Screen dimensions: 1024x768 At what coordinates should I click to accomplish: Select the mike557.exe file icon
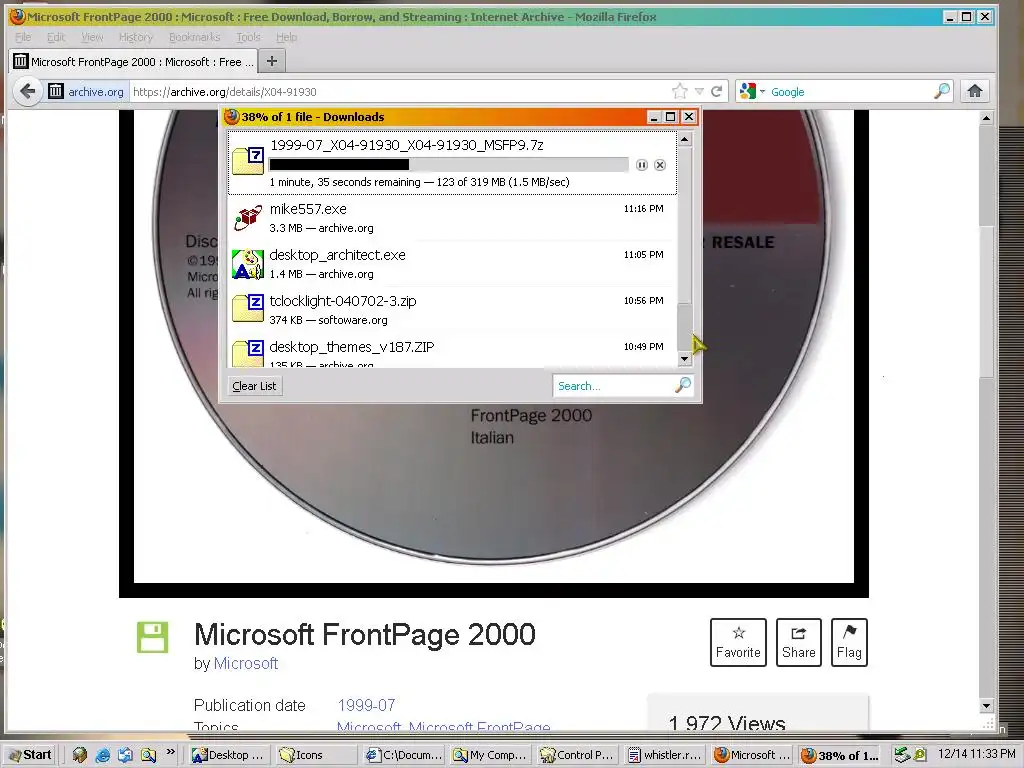(248, 218)
